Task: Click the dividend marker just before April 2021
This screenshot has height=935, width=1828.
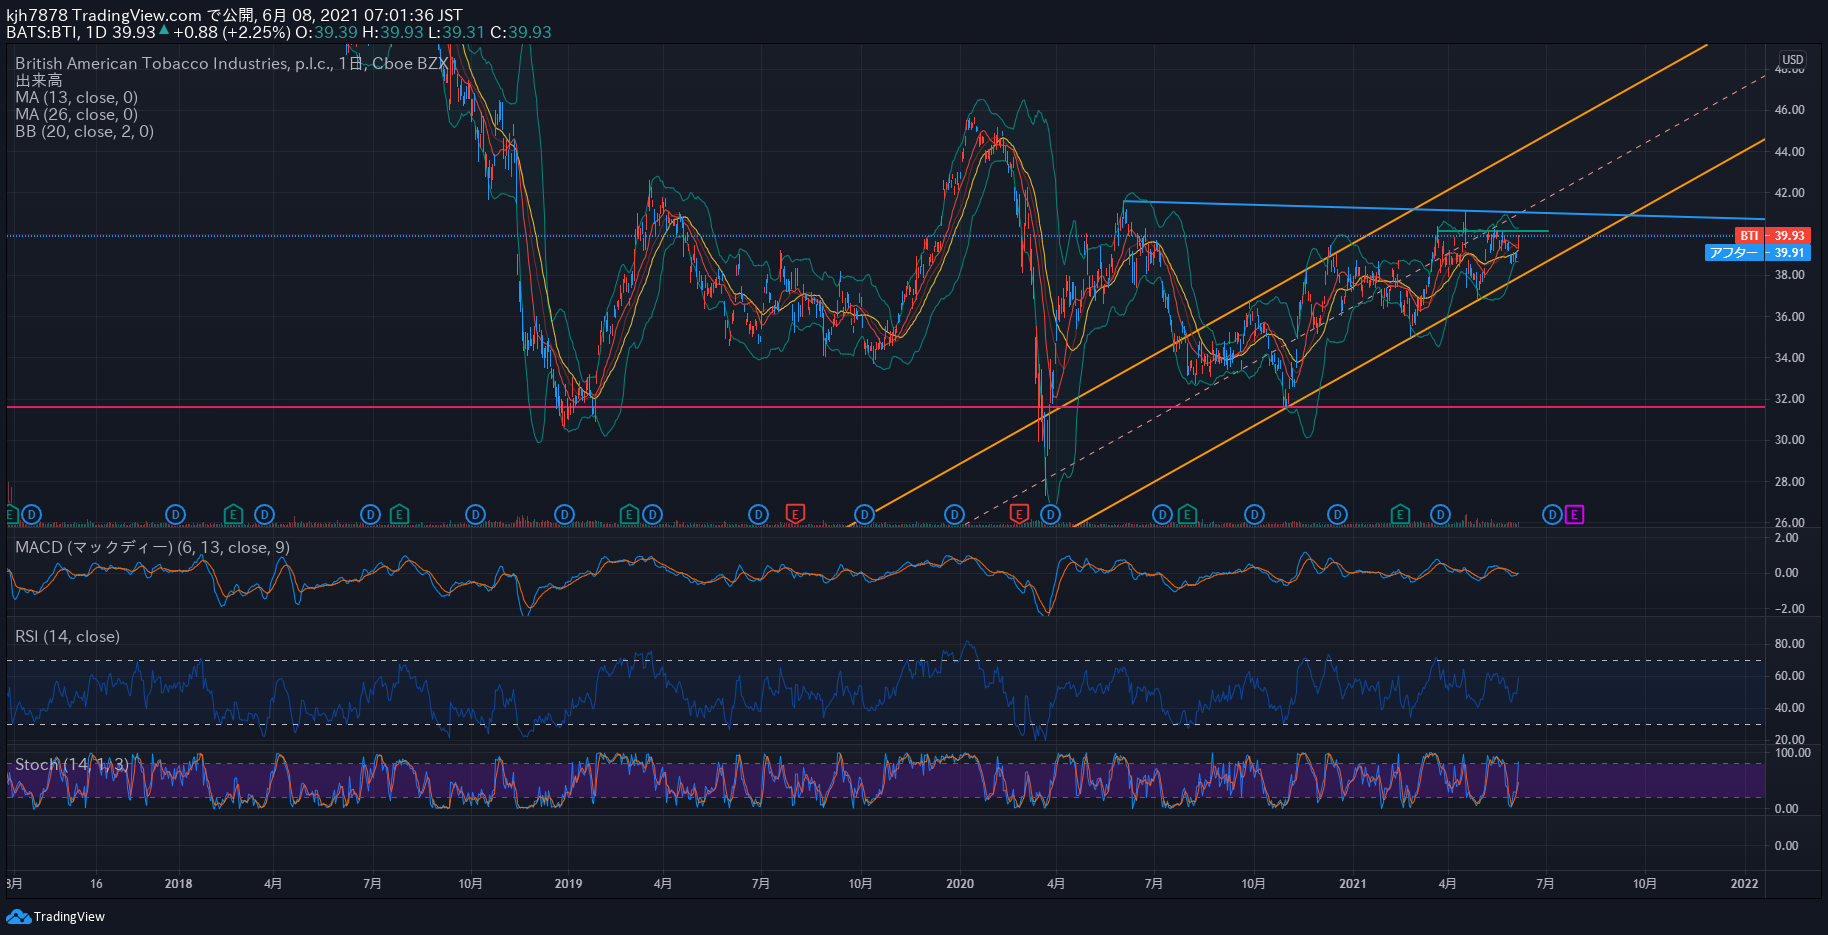Action: (x=1440, y=515)
